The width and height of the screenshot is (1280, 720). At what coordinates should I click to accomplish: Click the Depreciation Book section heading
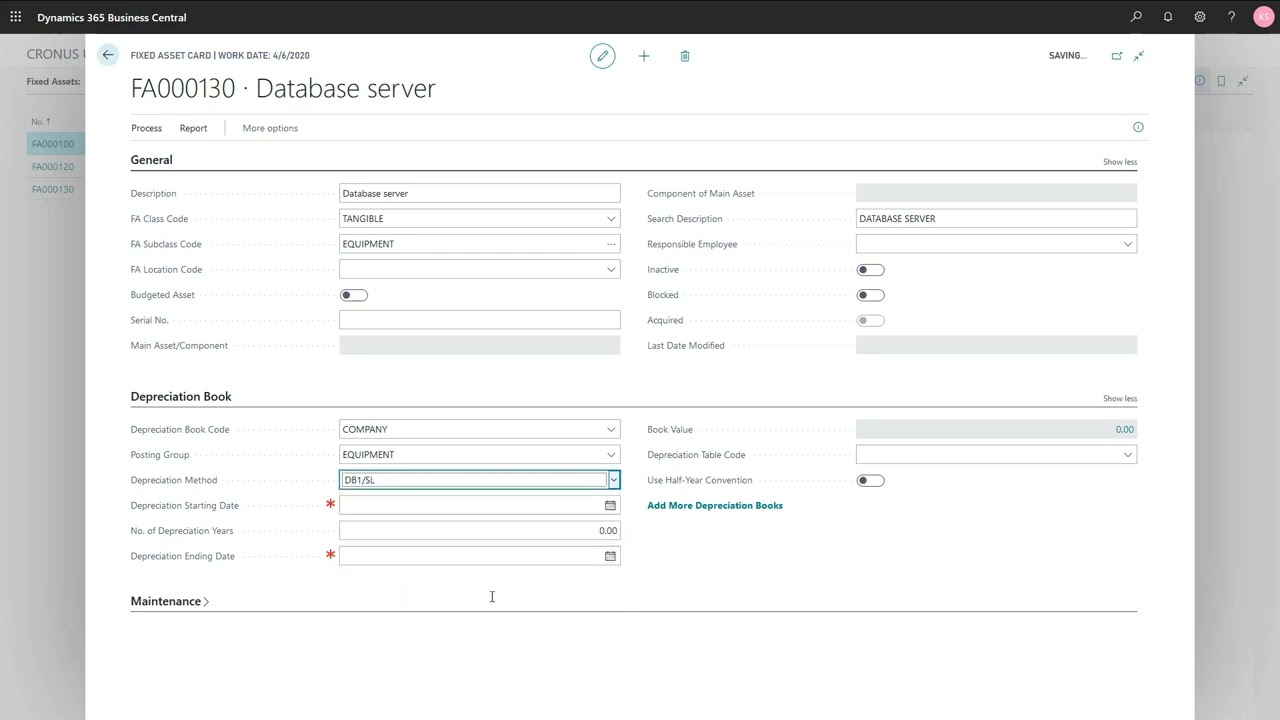tap(181, 396)
